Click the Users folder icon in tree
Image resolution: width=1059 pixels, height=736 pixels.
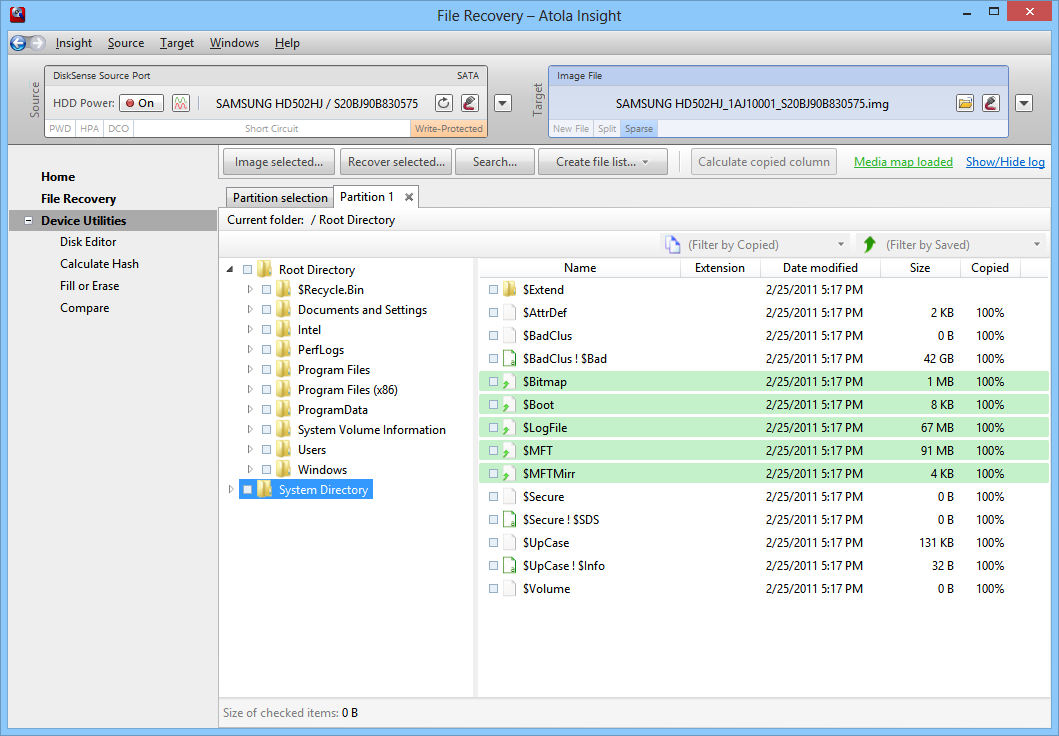click(284, 450)
